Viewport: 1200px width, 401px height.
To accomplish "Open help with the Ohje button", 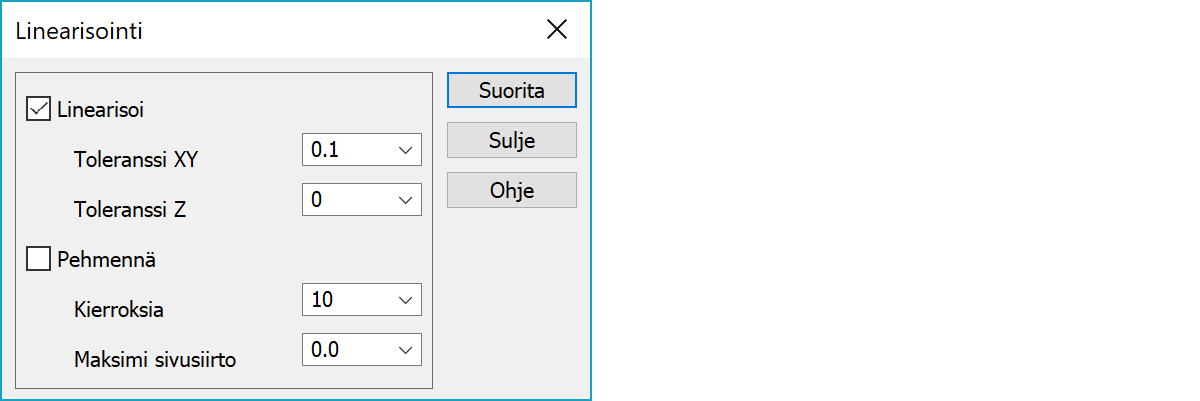I will pos(511,190).
